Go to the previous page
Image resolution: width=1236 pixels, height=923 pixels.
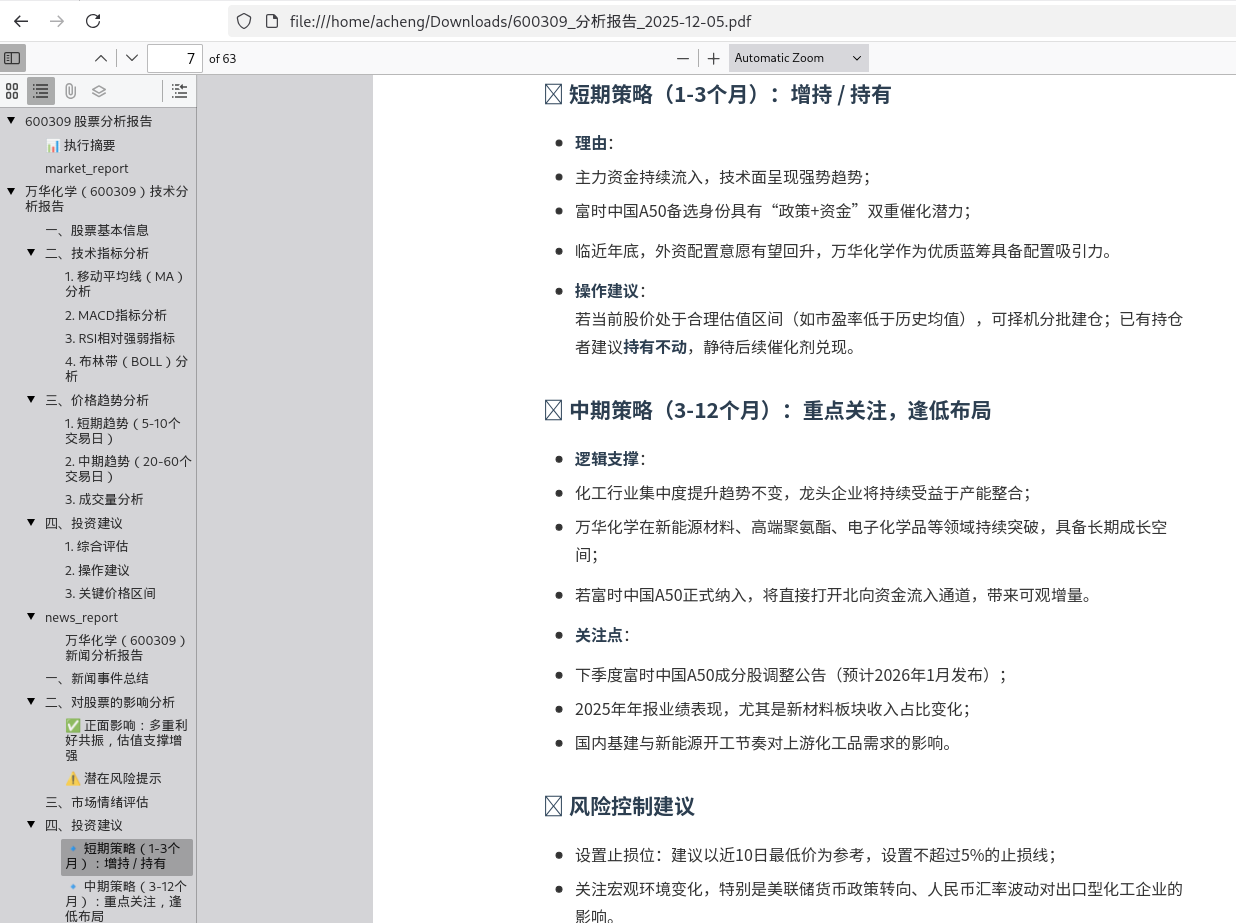101,58
